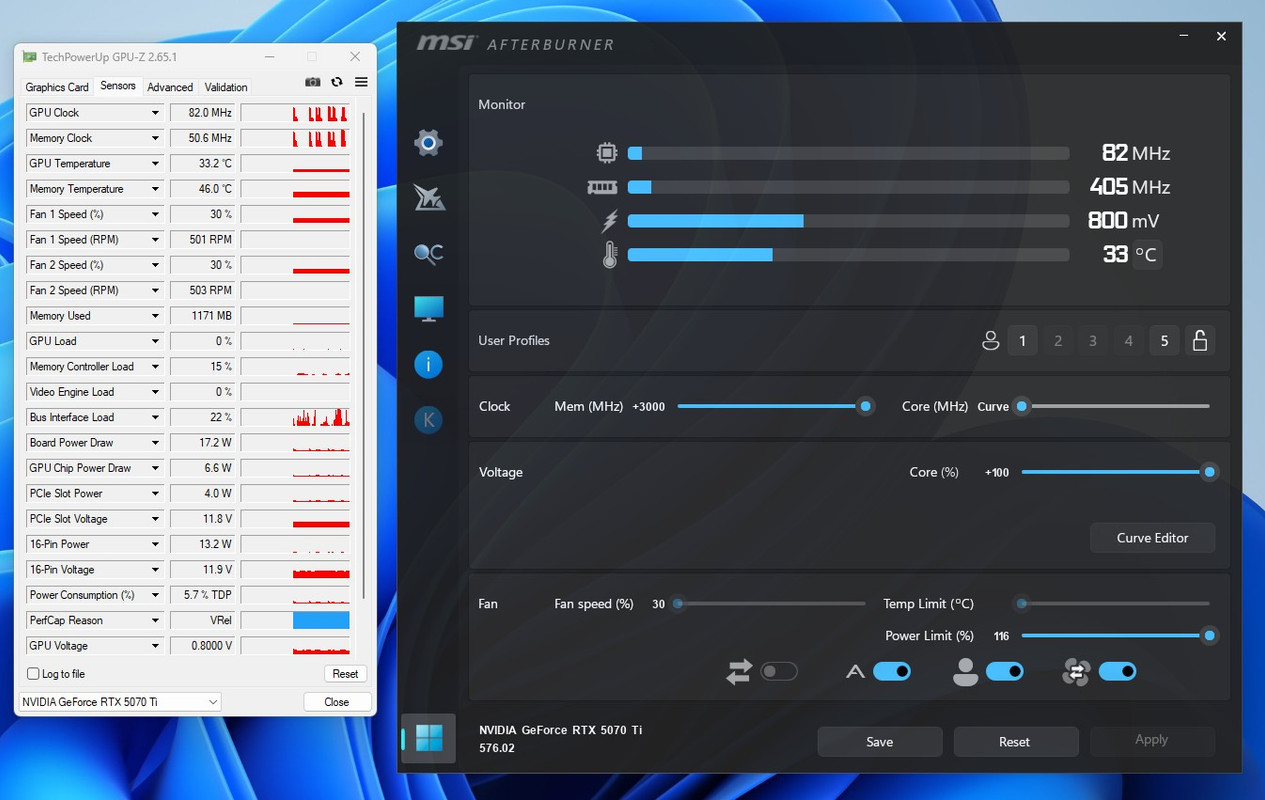
Task: Toggle the user-defined fan switch
Action: coord(1005,672)
